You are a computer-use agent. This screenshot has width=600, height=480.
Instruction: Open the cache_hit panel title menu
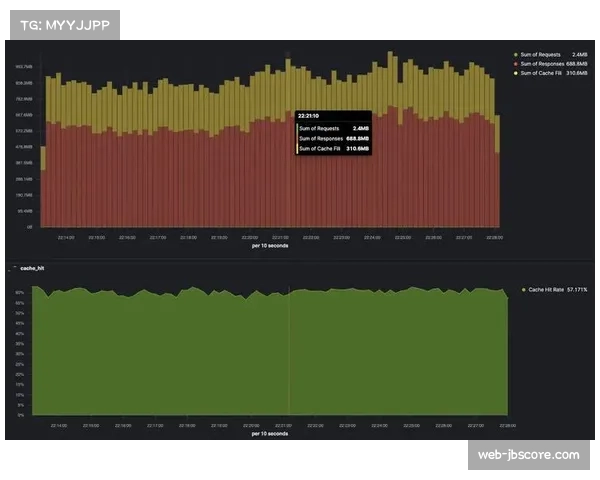(33, 268)
